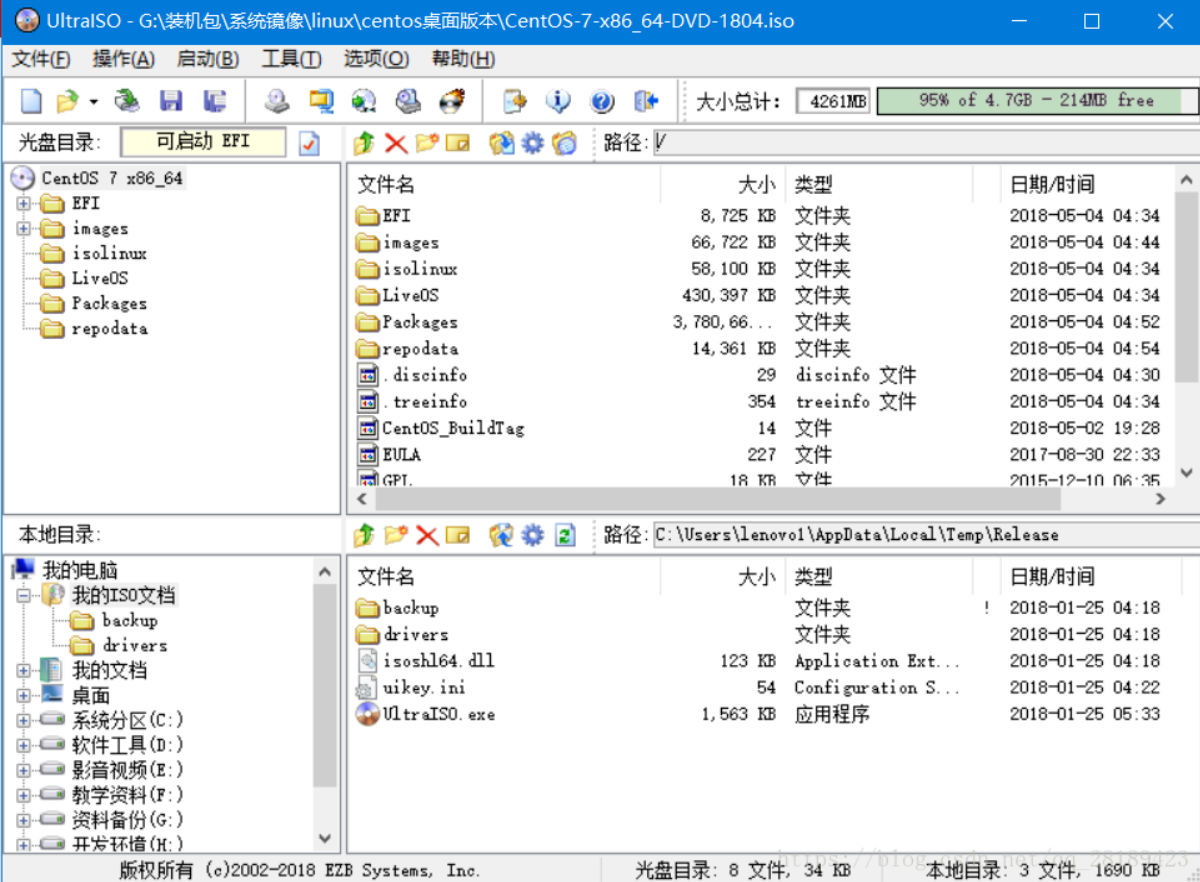Expand the 系统分区(C:) drive node
The image size is (1200, 882).
24,720
